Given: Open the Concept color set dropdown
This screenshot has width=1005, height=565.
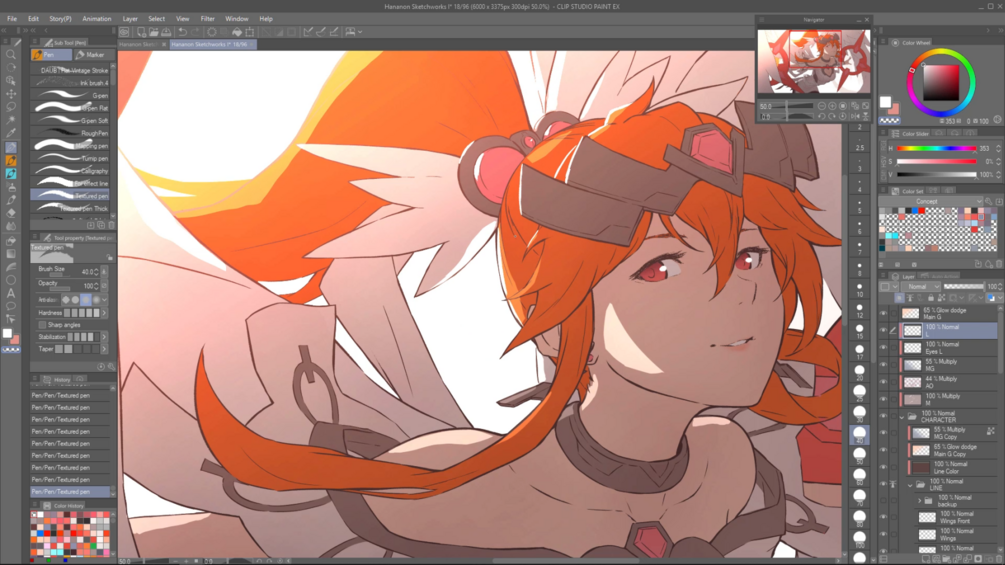Looking at the screenshot, I should point(931,201).
